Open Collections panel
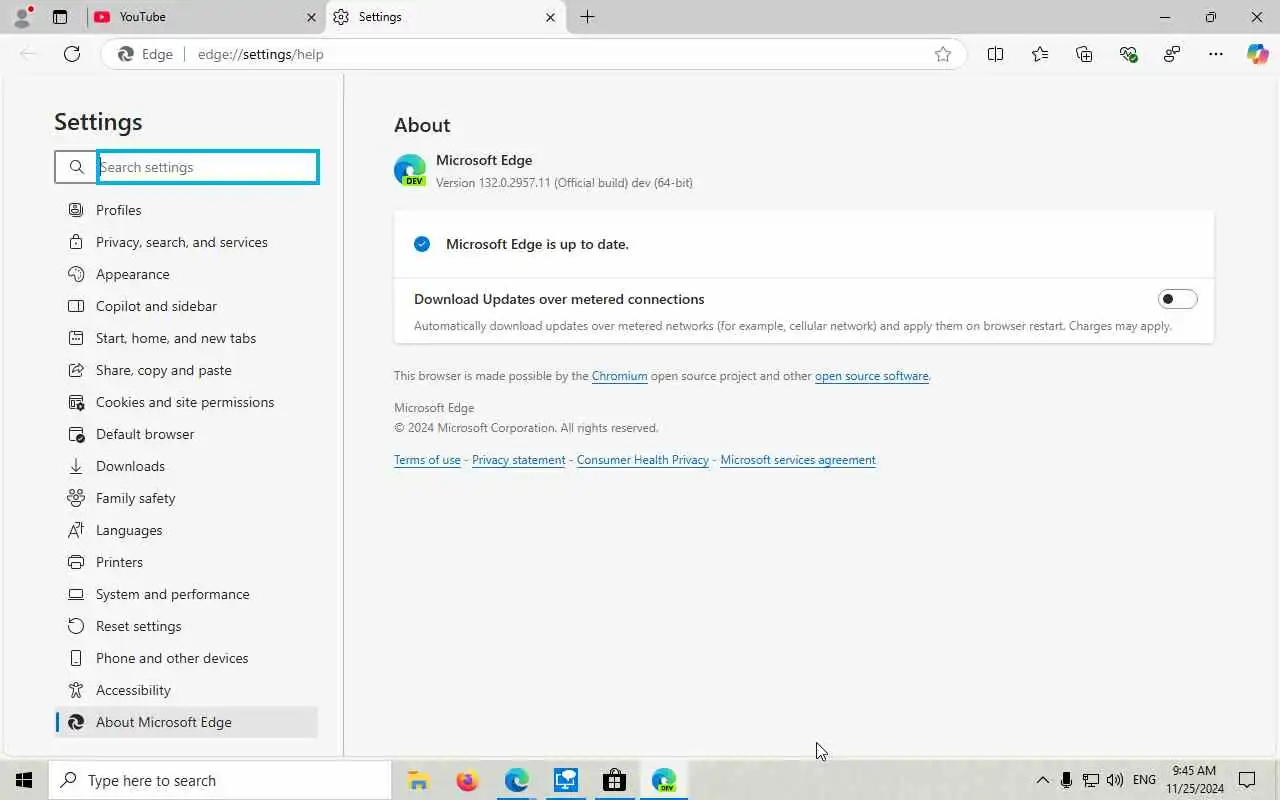 coord(1084,54)
